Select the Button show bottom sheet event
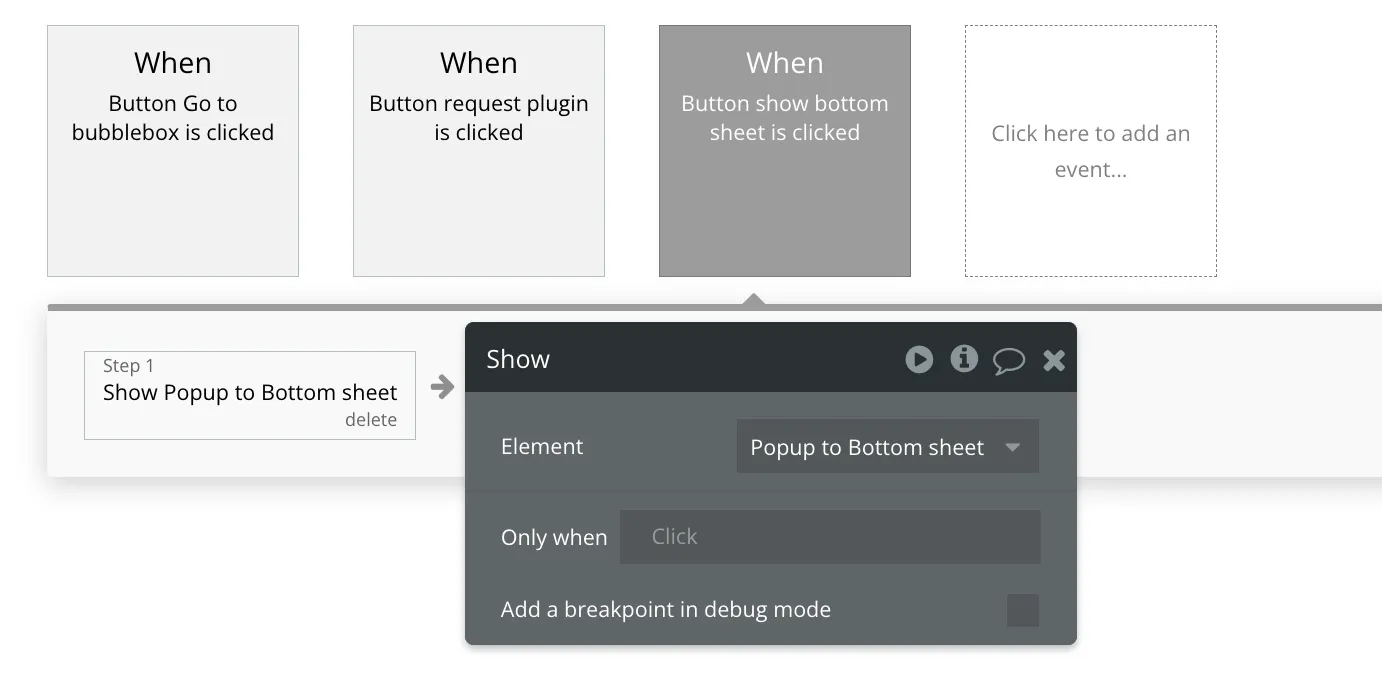Screen dimensions: 1382x700 click(785, 151)
